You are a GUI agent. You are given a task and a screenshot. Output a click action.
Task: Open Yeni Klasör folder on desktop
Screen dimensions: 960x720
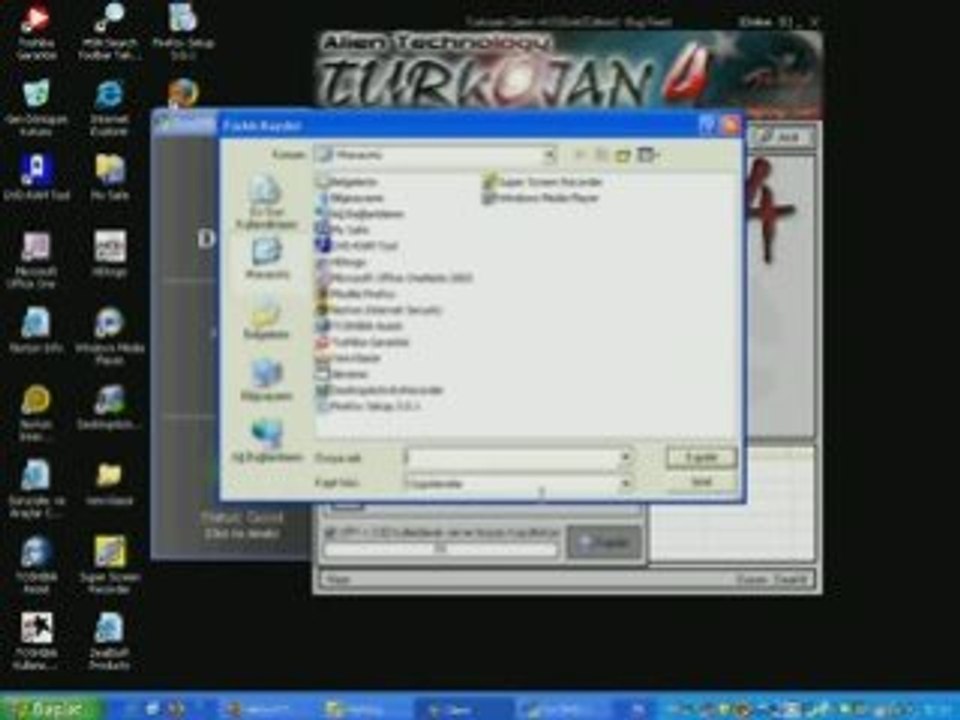[109, 484]
